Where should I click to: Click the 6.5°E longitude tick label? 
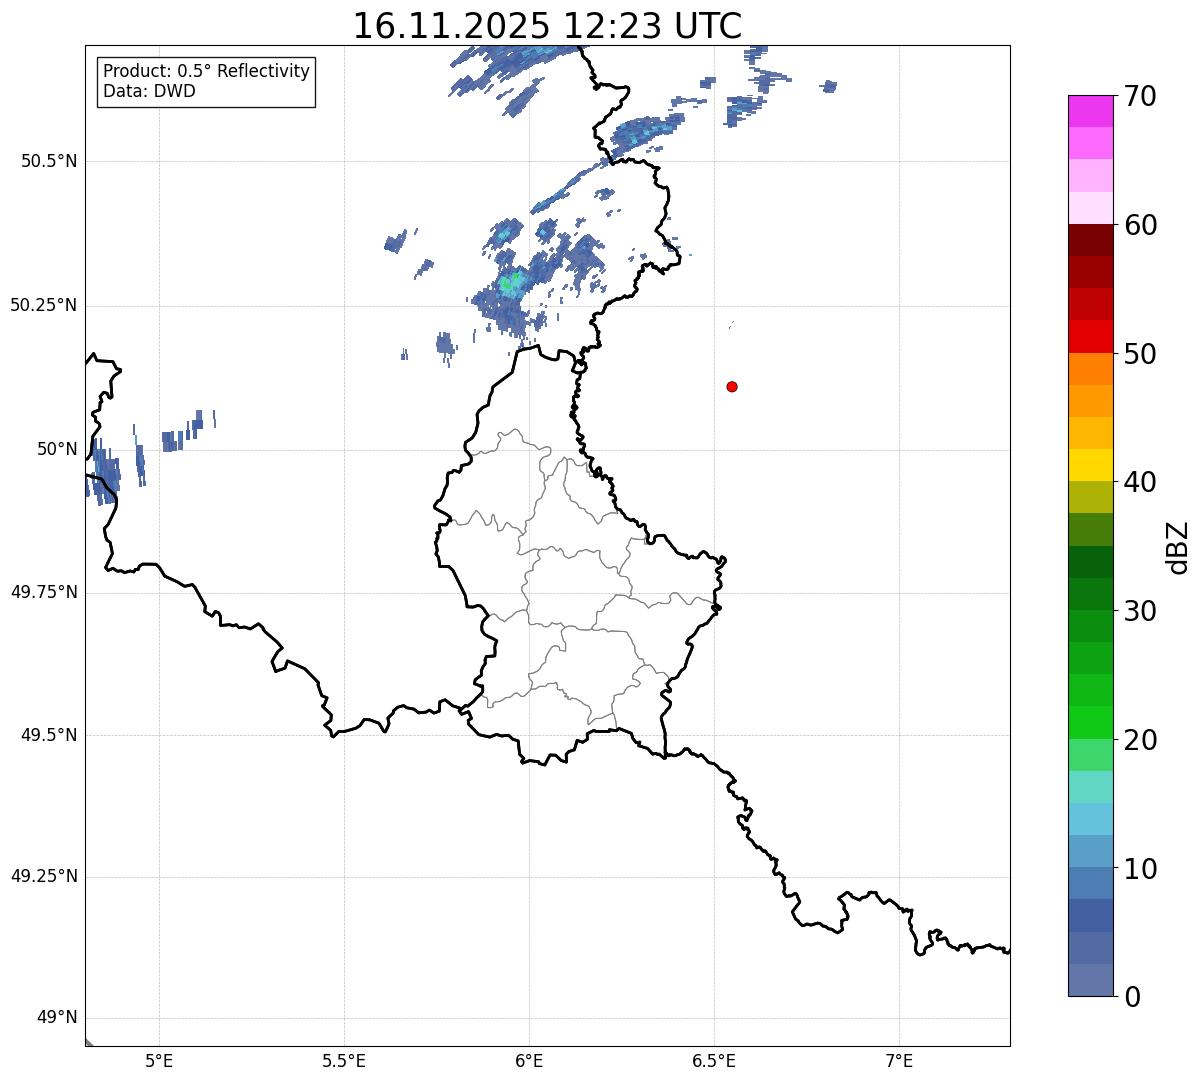tap(714, 1060)
